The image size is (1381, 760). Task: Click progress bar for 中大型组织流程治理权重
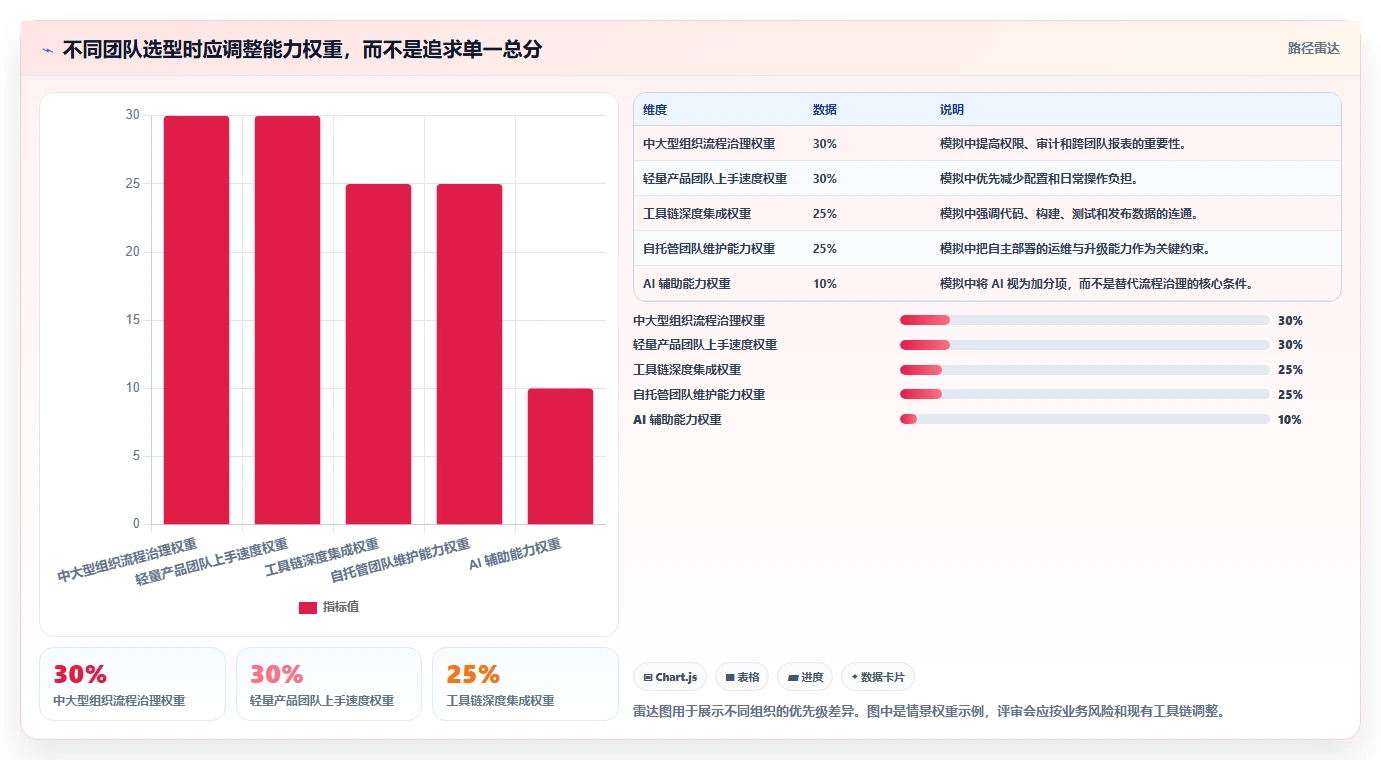tap(1085, 320)
